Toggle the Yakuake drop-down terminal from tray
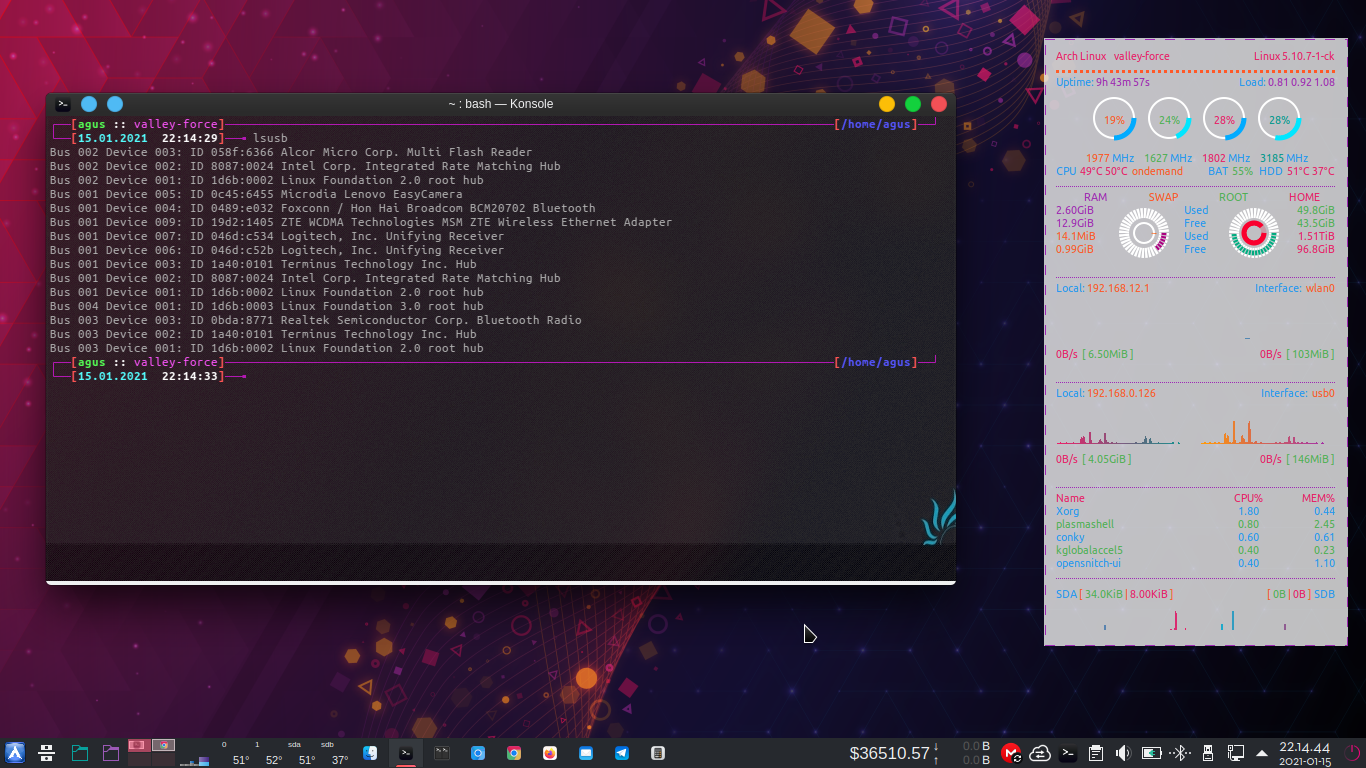This screenshot has width=1366, height=768. 1068,753
